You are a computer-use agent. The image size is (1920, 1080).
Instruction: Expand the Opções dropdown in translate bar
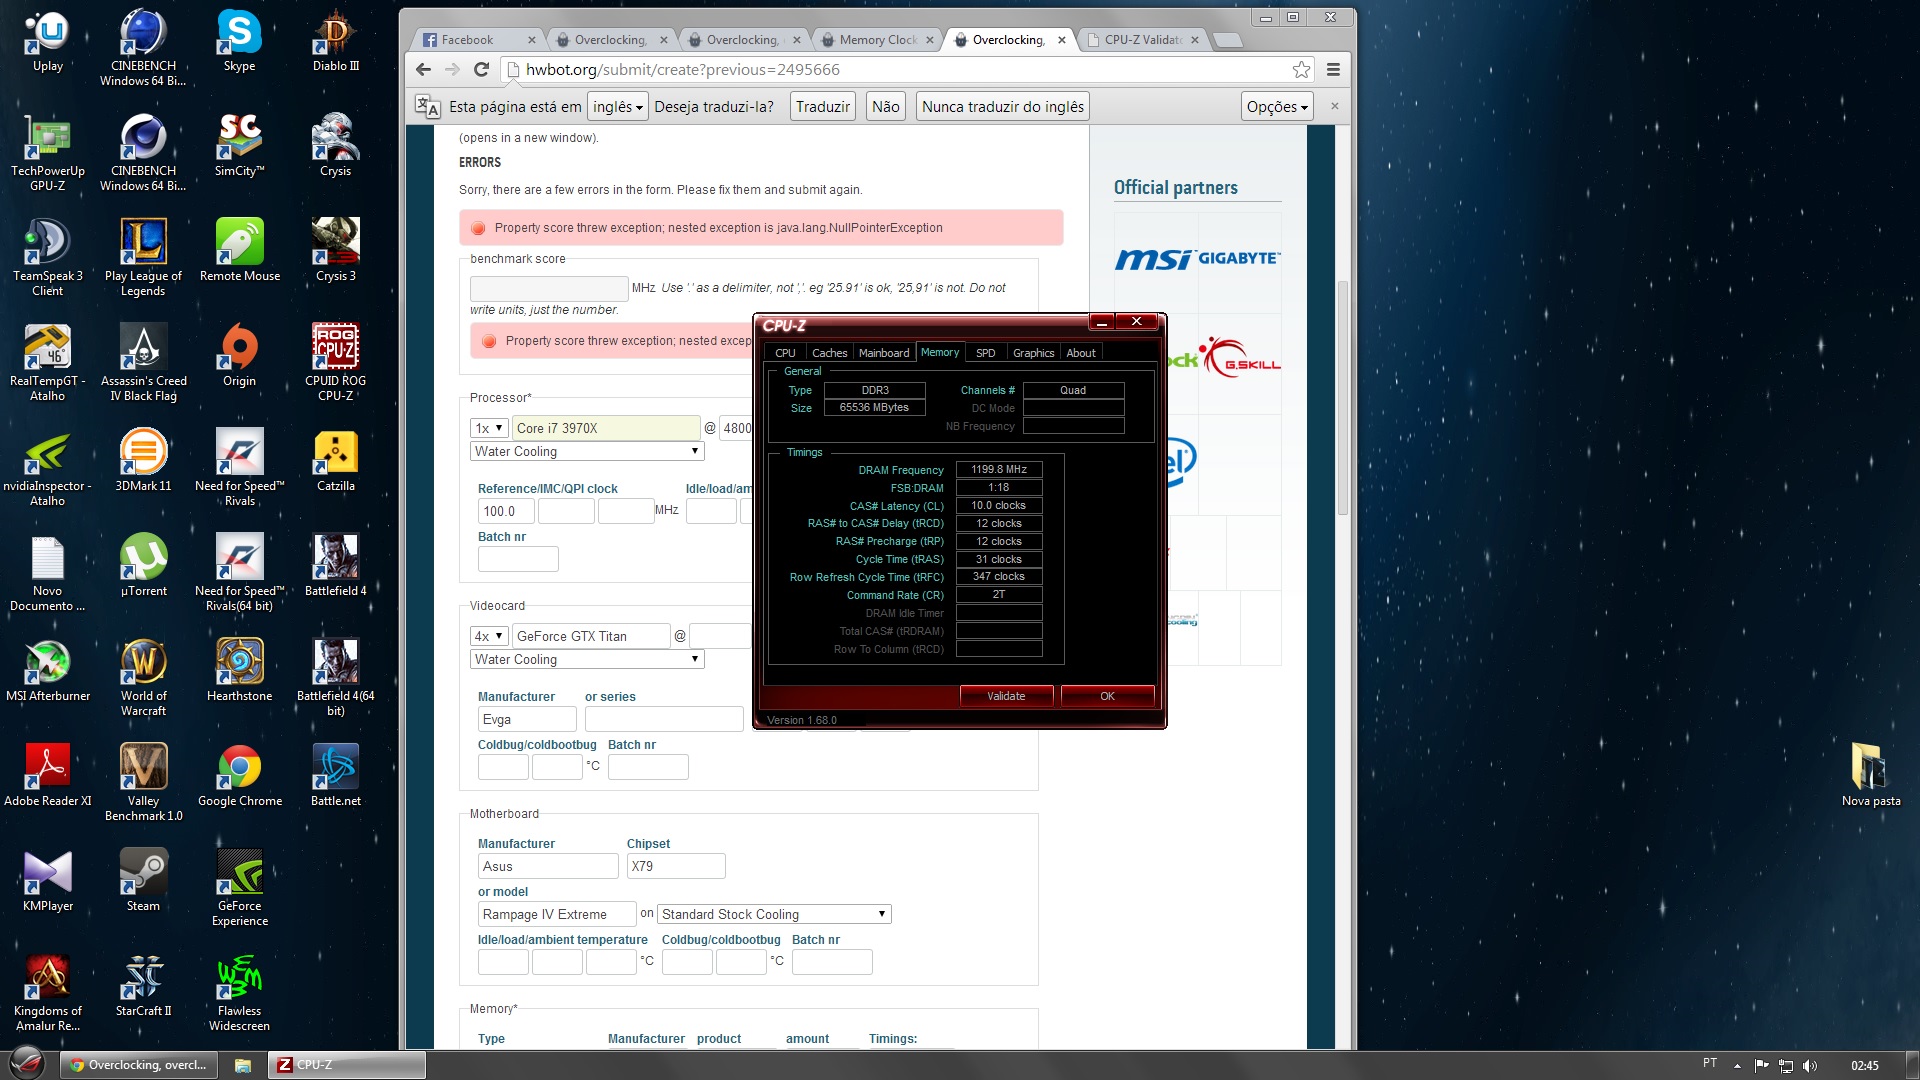tap(1277, 107)
